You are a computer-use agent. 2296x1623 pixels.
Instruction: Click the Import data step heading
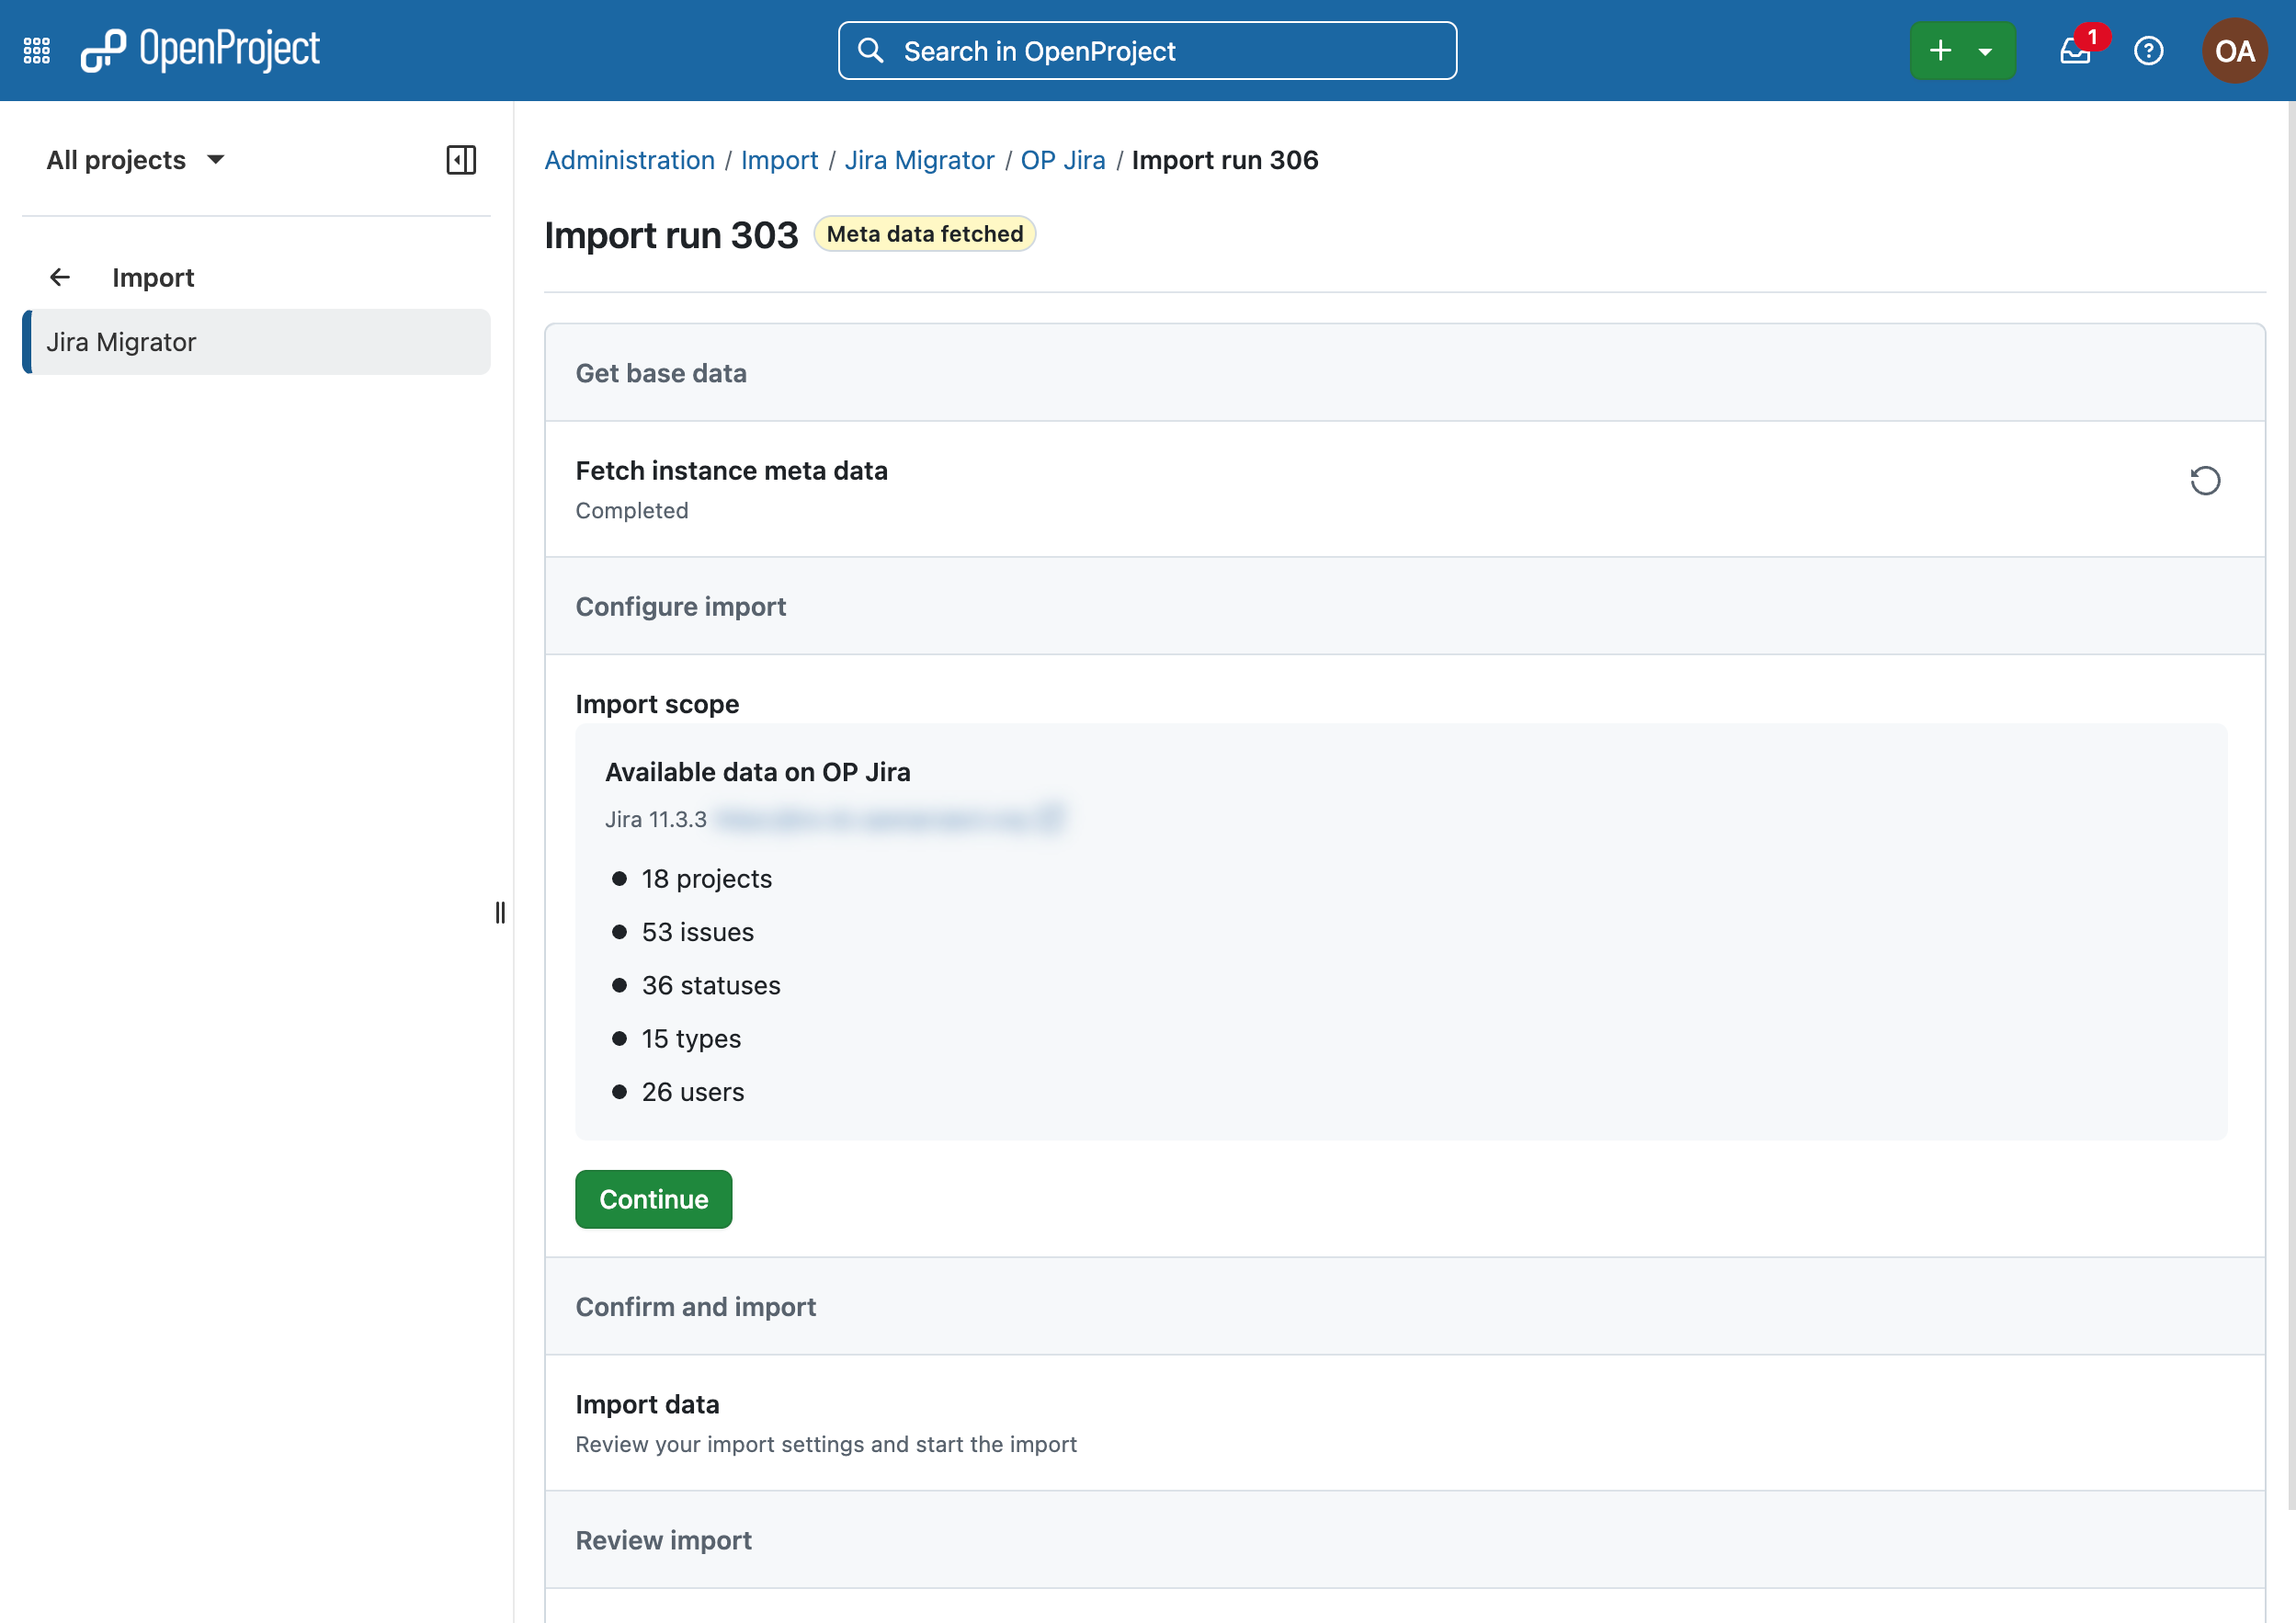(647, 1404)
